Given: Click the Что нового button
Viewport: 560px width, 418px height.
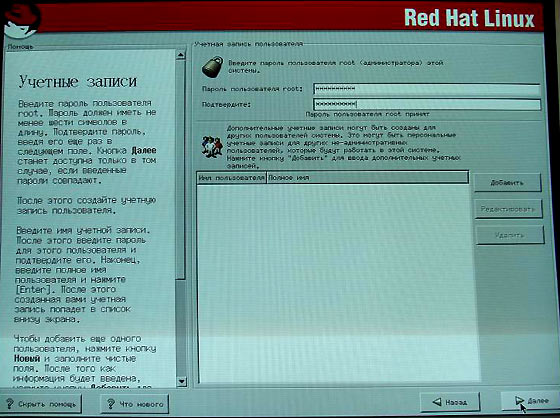Looking at the screenshot, I should click(135, 404).
